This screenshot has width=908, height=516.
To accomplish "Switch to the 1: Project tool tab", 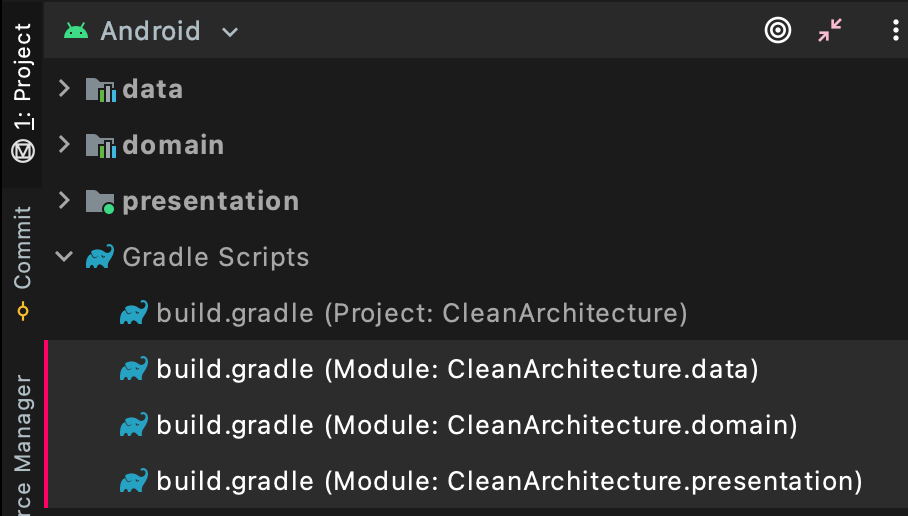I will tap(23, 93).
